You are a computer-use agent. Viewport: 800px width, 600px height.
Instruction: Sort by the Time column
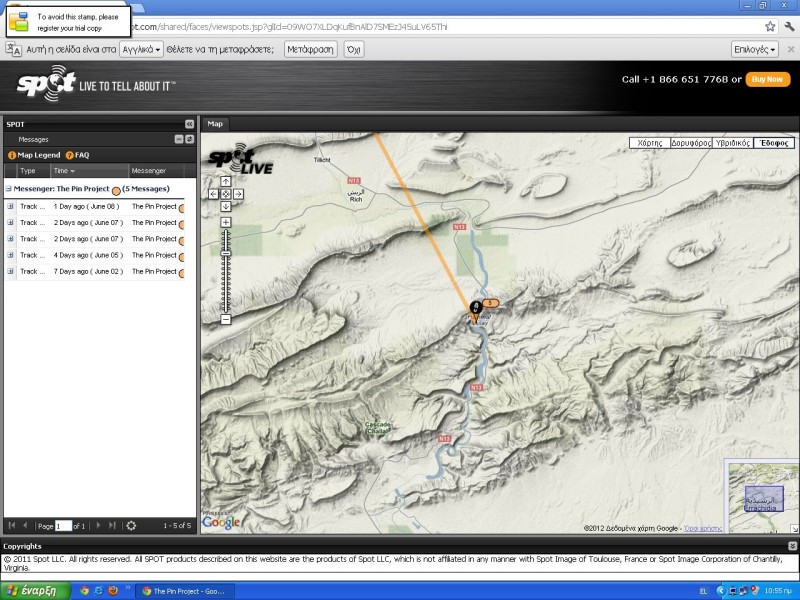pyautogui.click(x=89, y=171)
